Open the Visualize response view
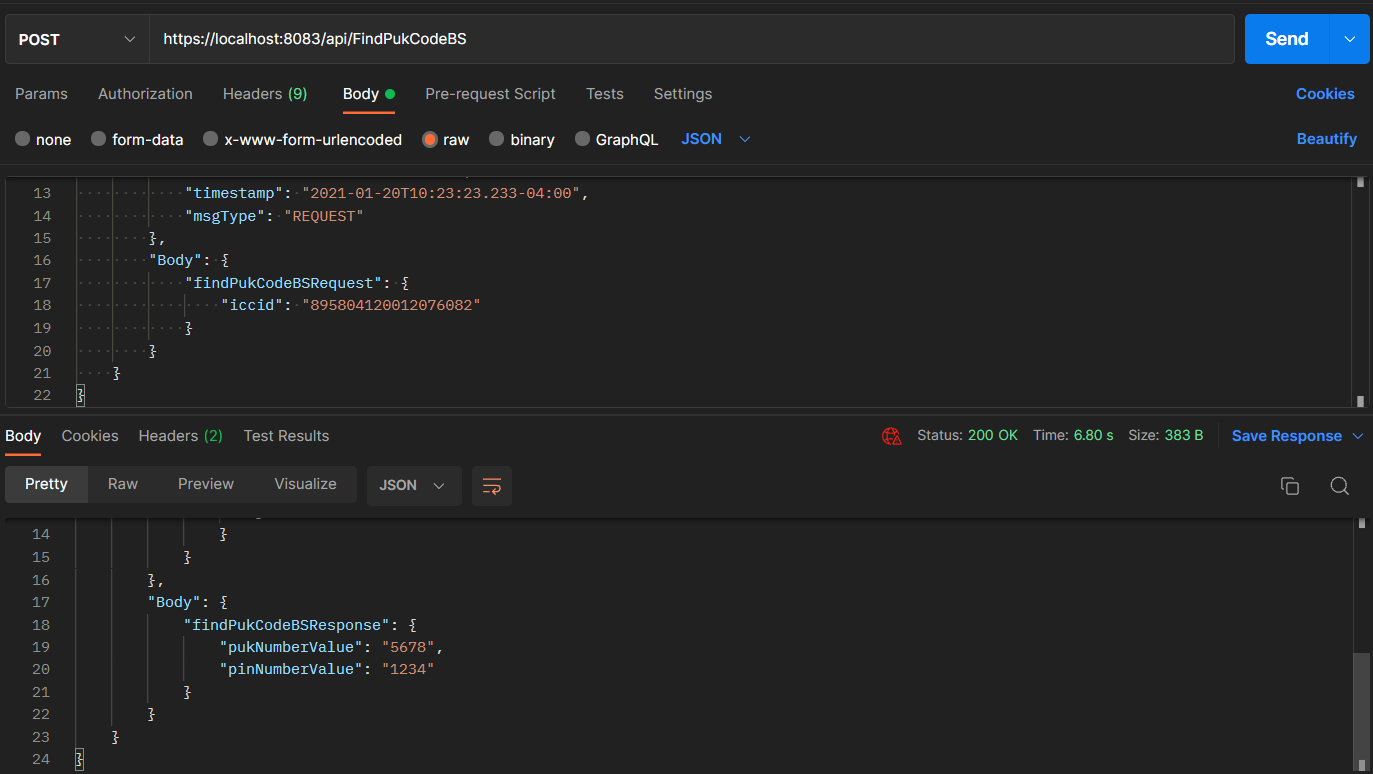The width and height of the screenshot is (1373, 774). (x=305, y=484)
